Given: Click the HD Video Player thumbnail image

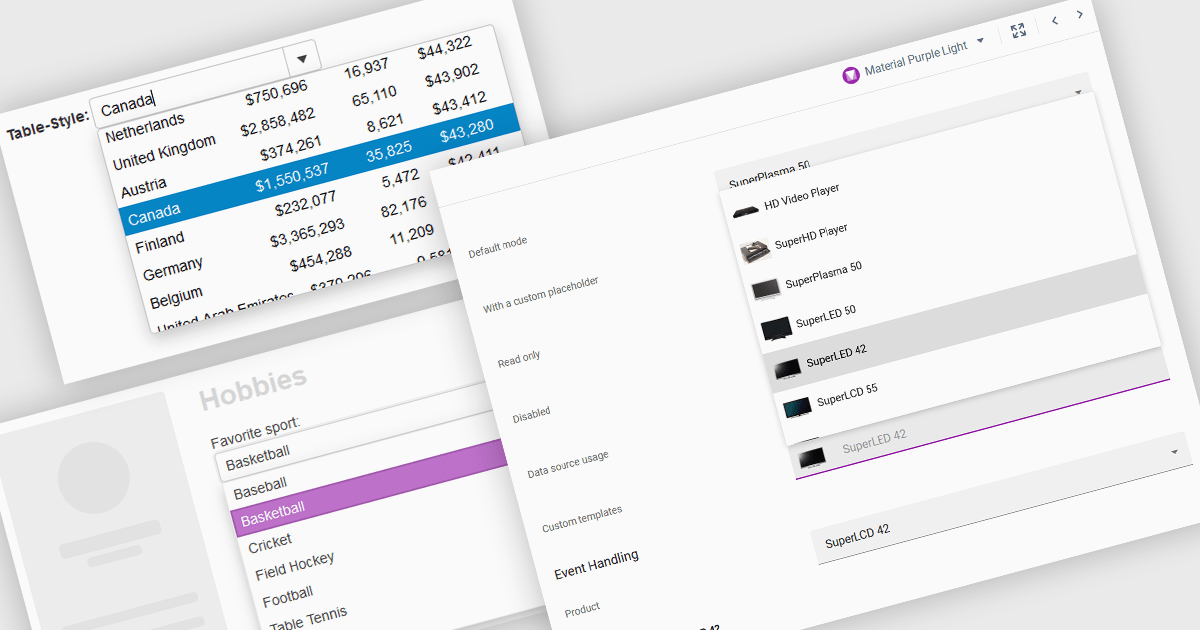Looking at the screenshot, I should tap(745, 211).
